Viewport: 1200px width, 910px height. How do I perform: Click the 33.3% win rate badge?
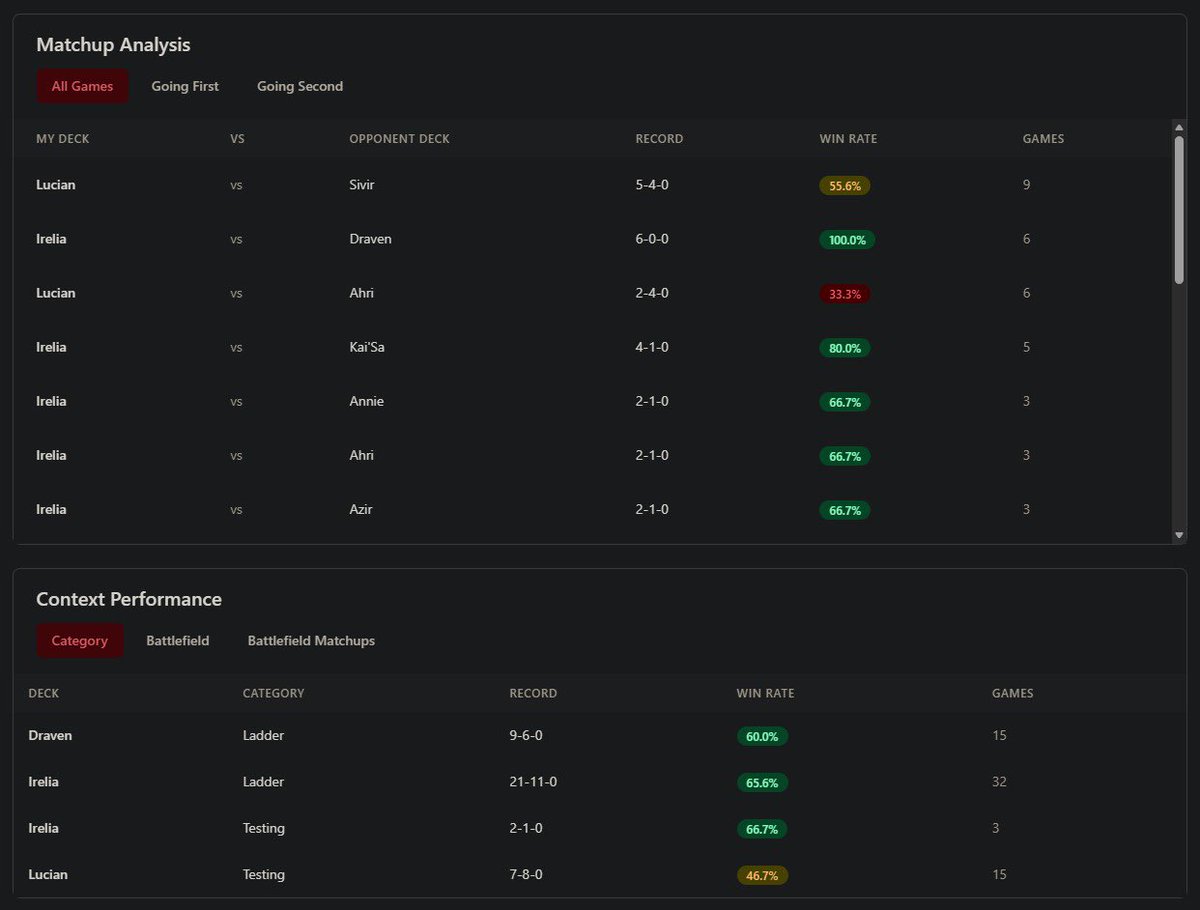coord(845,294)
